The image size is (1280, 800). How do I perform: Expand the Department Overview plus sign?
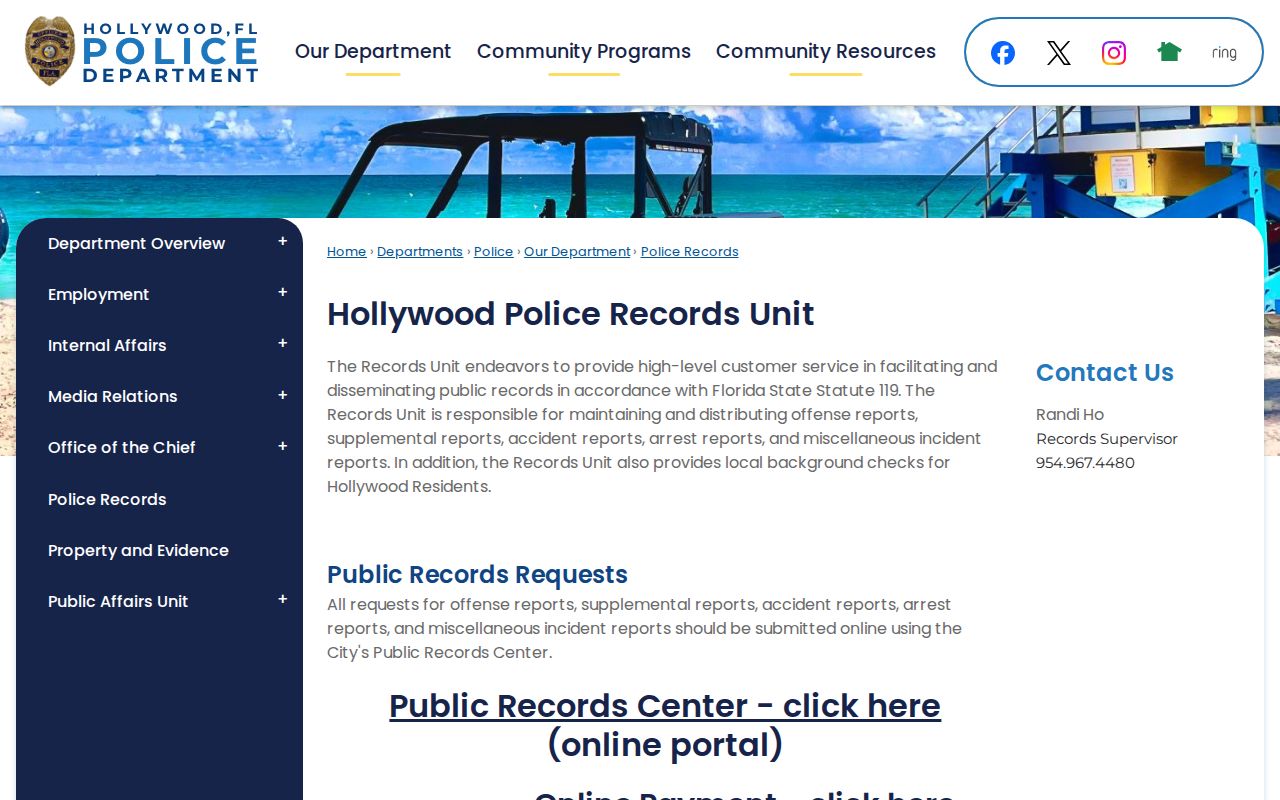tap(283, 242)
